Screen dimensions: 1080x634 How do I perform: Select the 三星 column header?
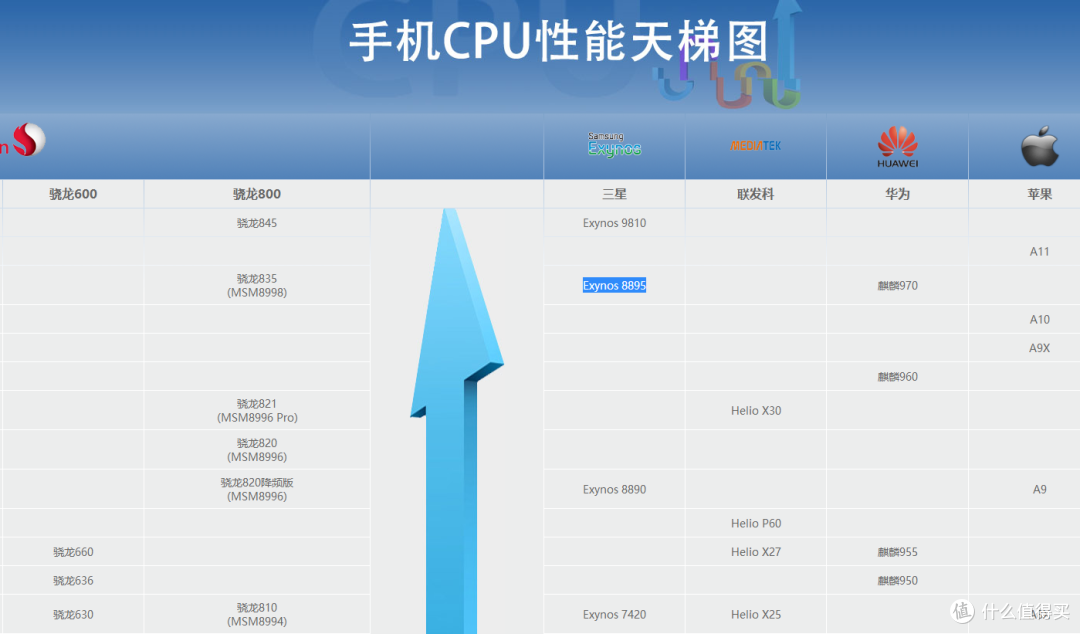[x=614, y=194]
